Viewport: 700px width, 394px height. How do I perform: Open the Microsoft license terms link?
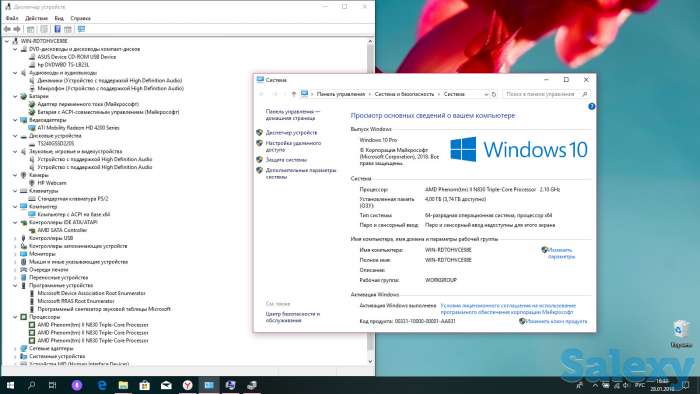pyautogui.click(x=508, y=309)
